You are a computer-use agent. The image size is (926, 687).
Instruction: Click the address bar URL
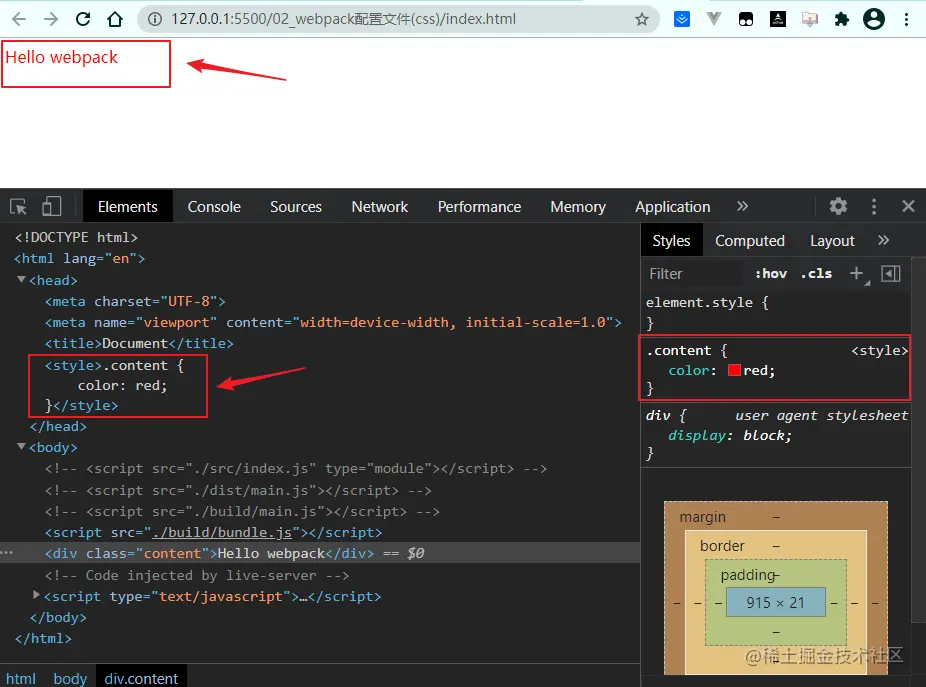[x=344, y=19]
